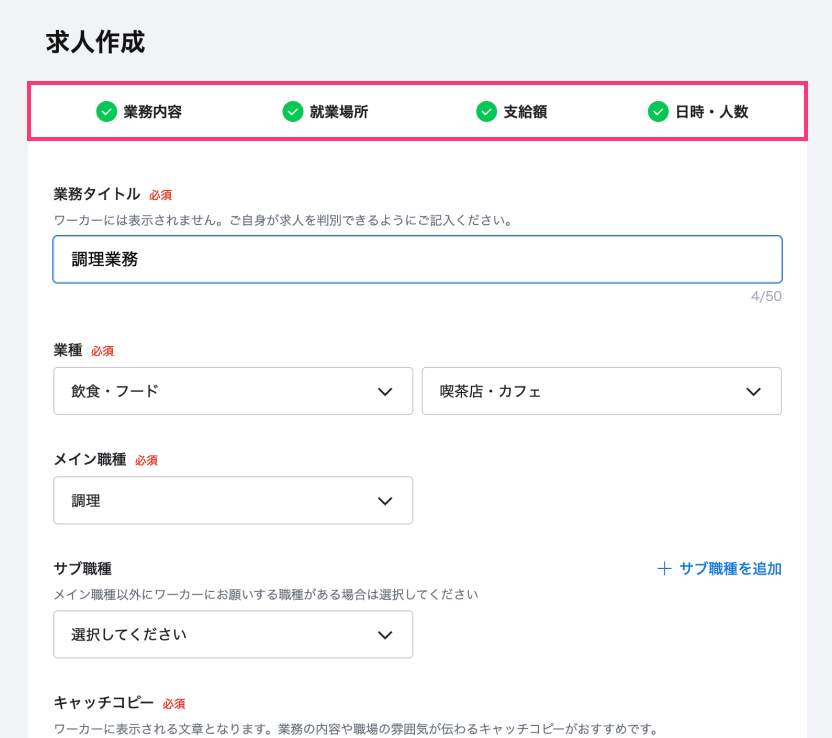This screenshot has height=738, width=832.
Task: Go to the 就業場所 step tab
Action: (x=338, y=112)
